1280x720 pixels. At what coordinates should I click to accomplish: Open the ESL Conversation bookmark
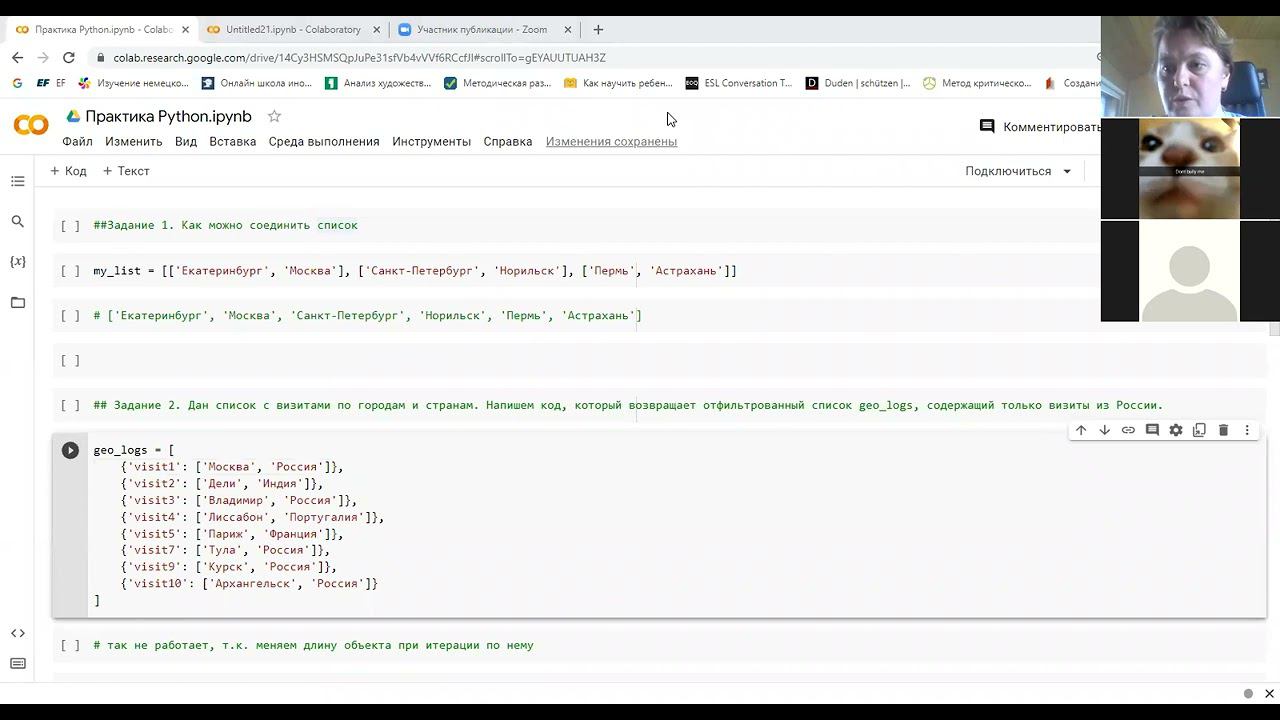point(738,83)
